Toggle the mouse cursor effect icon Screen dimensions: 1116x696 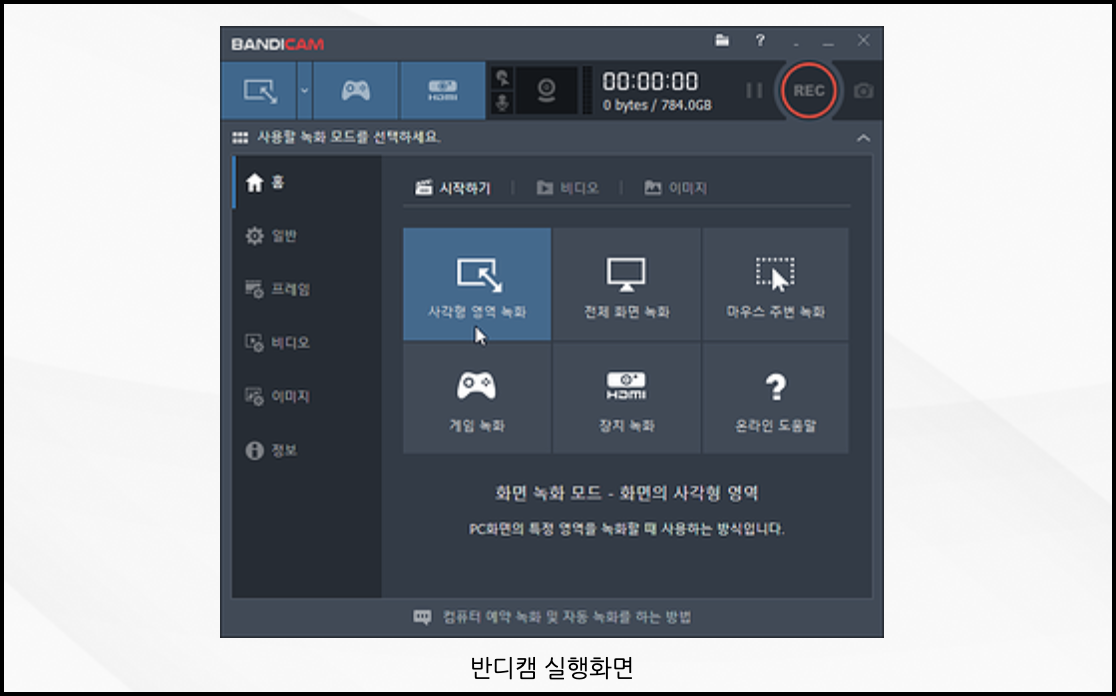pyautogui.click(x=502, y=78)
